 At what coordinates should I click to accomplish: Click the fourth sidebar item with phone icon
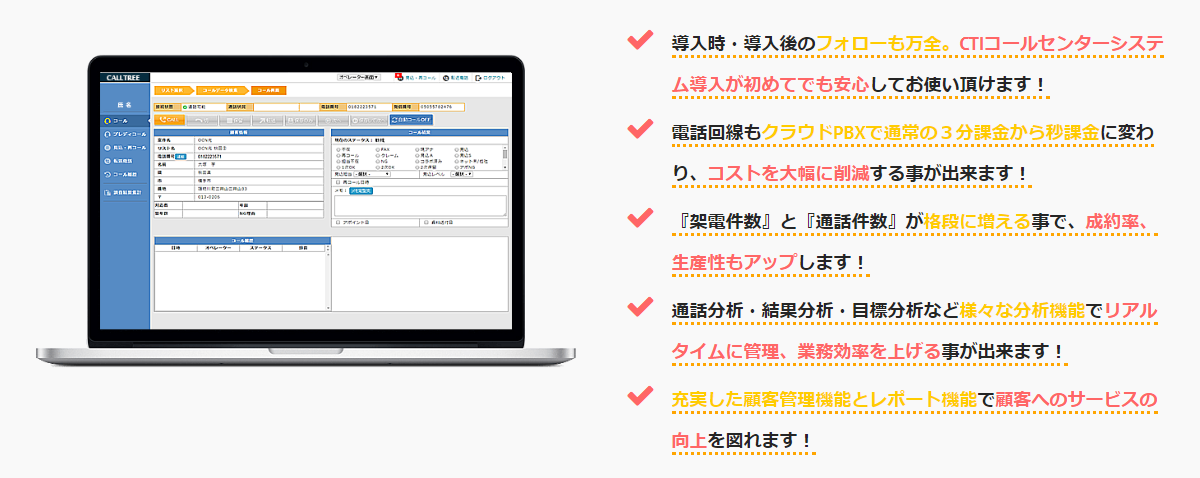coord(124,160)
